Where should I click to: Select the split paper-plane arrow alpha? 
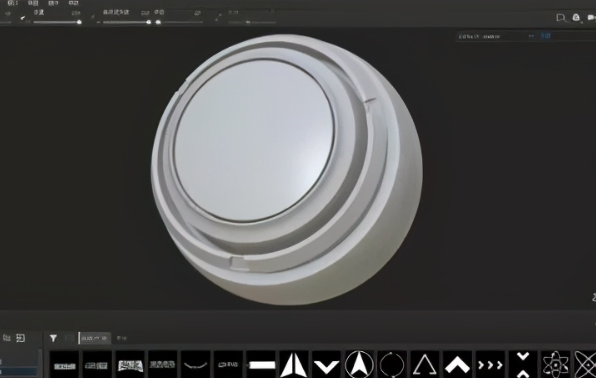point(293,365)
